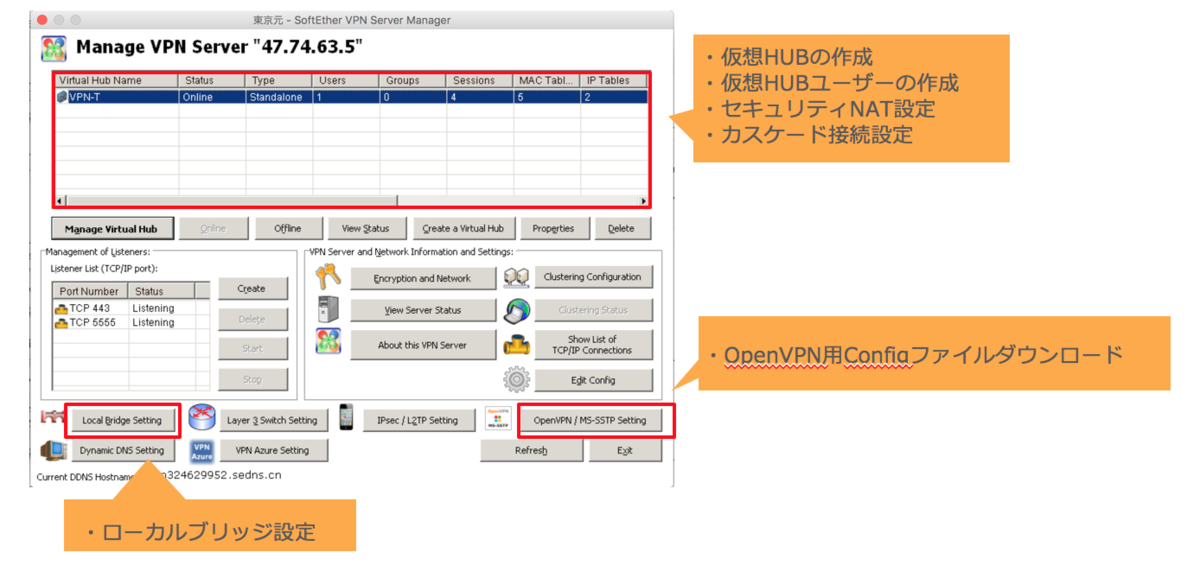Viewport: 1200px width, 565px height.
Task: Click the listener Stop button
Action: tap(252, 379)
